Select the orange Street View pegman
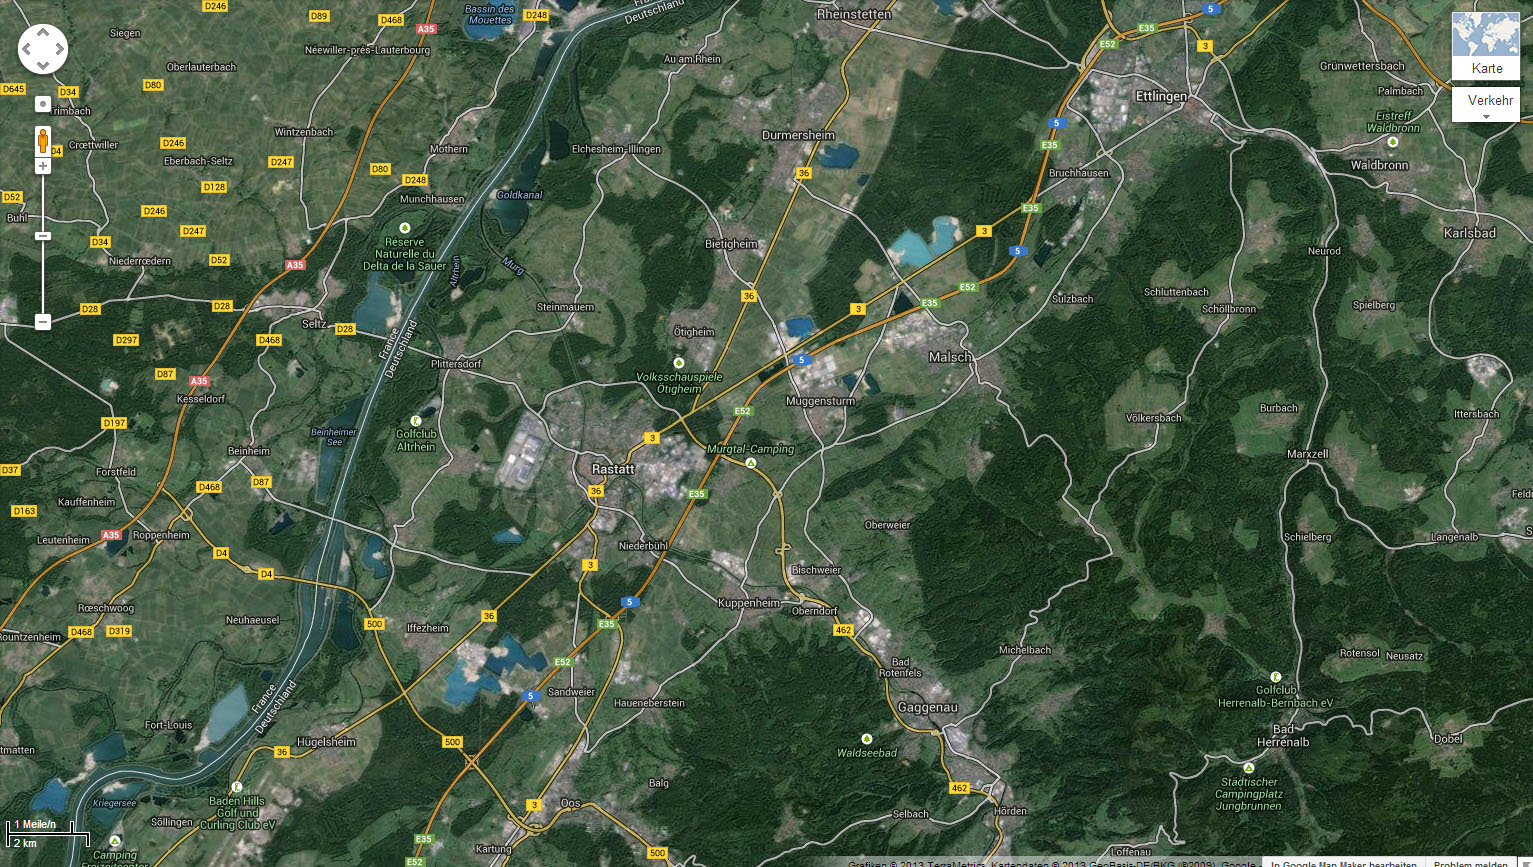Viewport: 1533px width, 867px height. click(42, 141)
